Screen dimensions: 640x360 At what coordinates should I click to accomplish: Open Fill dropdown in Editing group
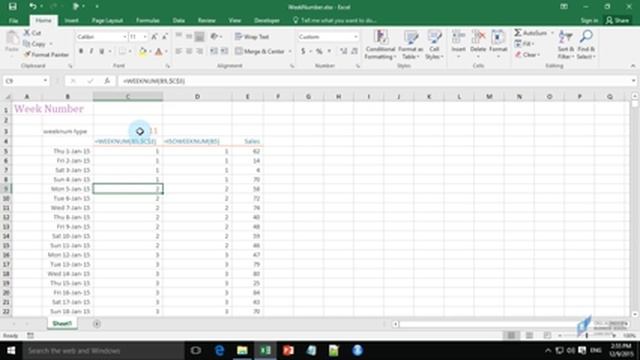[525, 44]
